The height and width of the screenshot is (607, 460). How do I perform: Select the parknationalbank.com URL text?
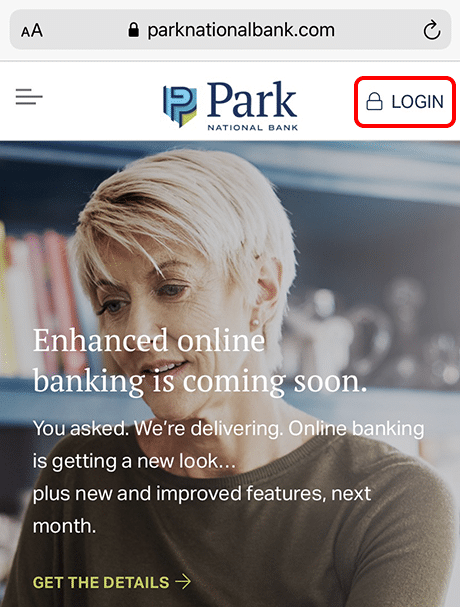point(241,30)
